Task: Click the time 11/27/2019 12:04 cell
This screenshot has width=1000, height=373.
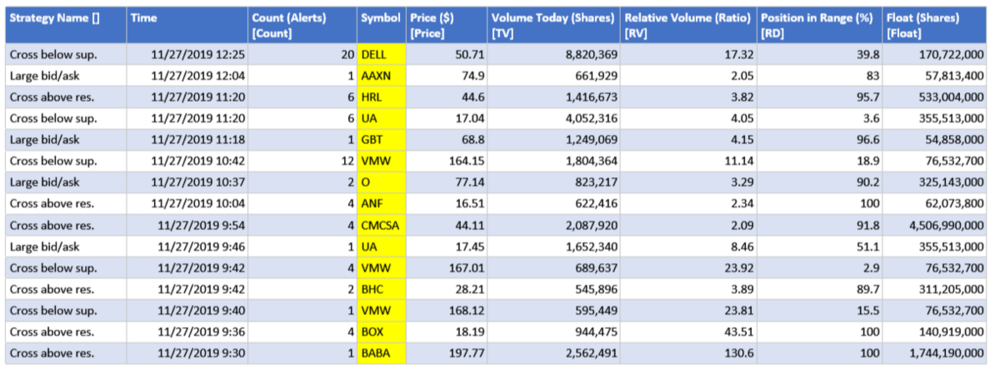Action: point(188,76)
